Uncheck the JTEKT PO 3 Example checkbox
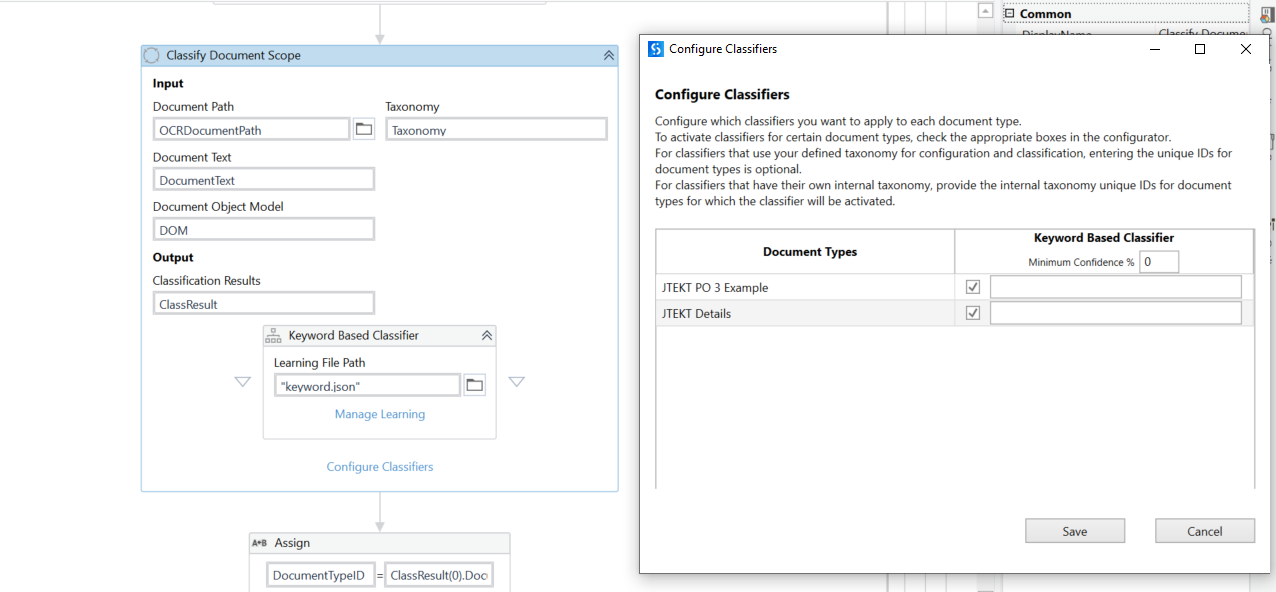The image size is (1276, 592). click(972, 287)
